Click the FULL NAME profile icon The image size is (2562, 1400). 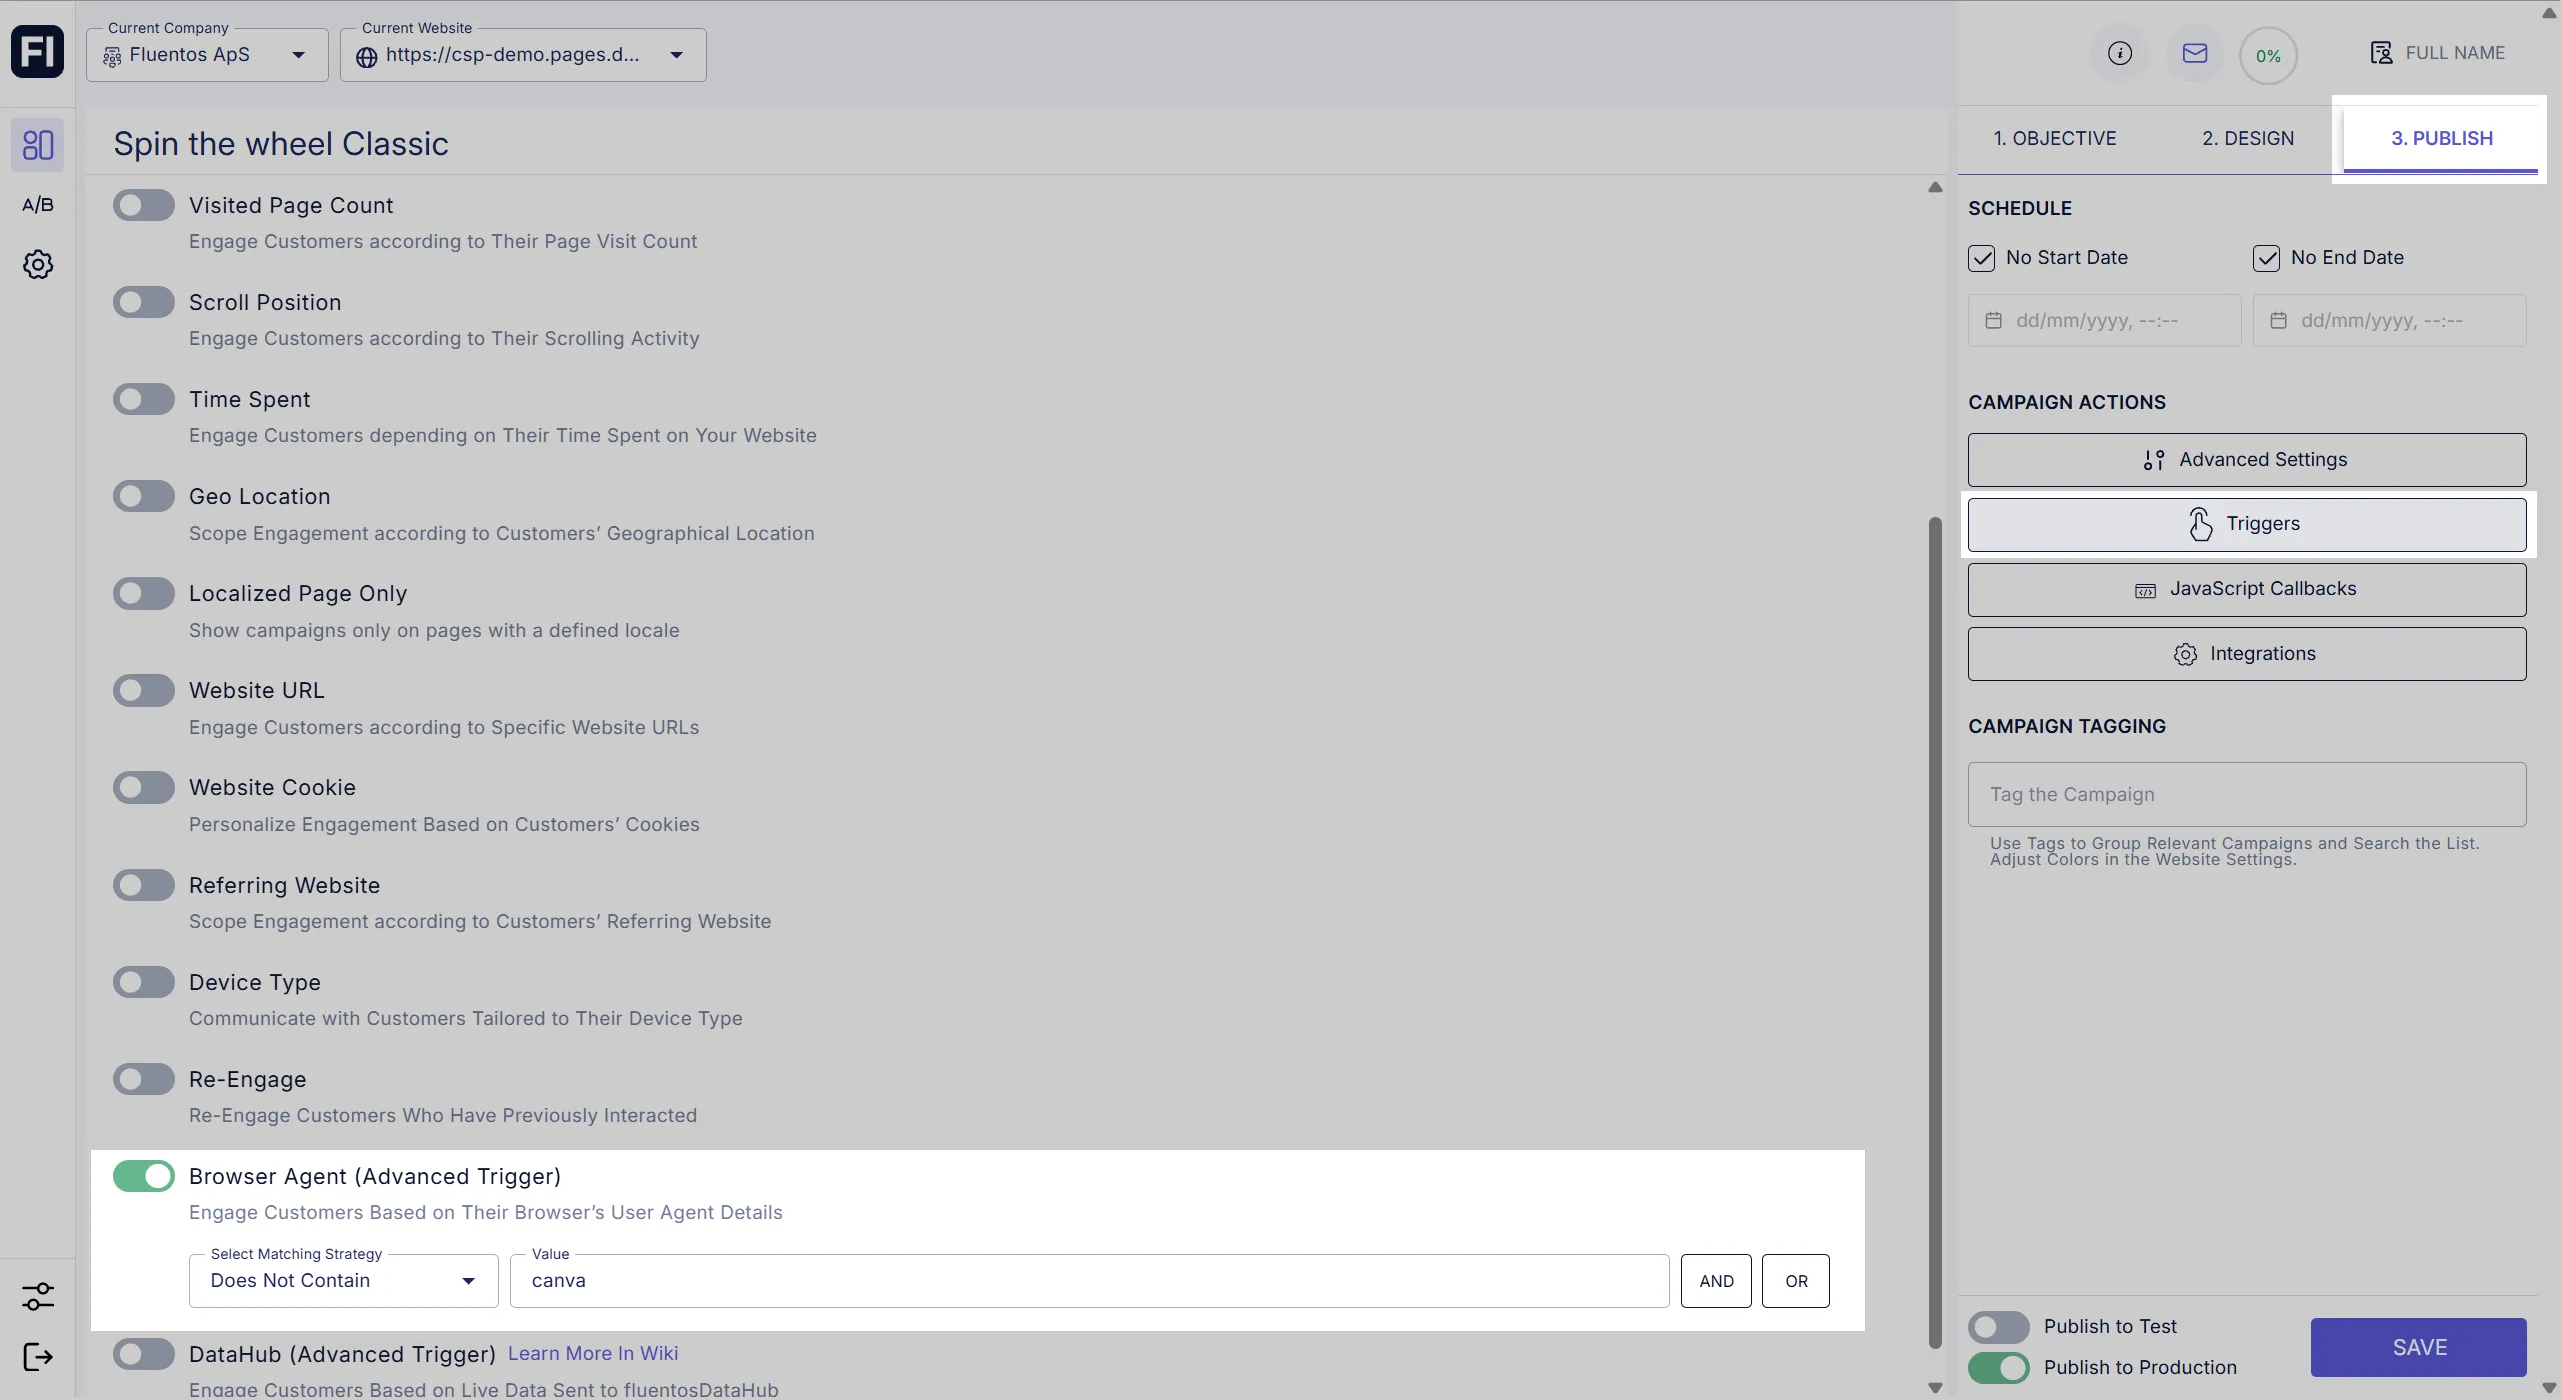click(x=2381, y=53)
